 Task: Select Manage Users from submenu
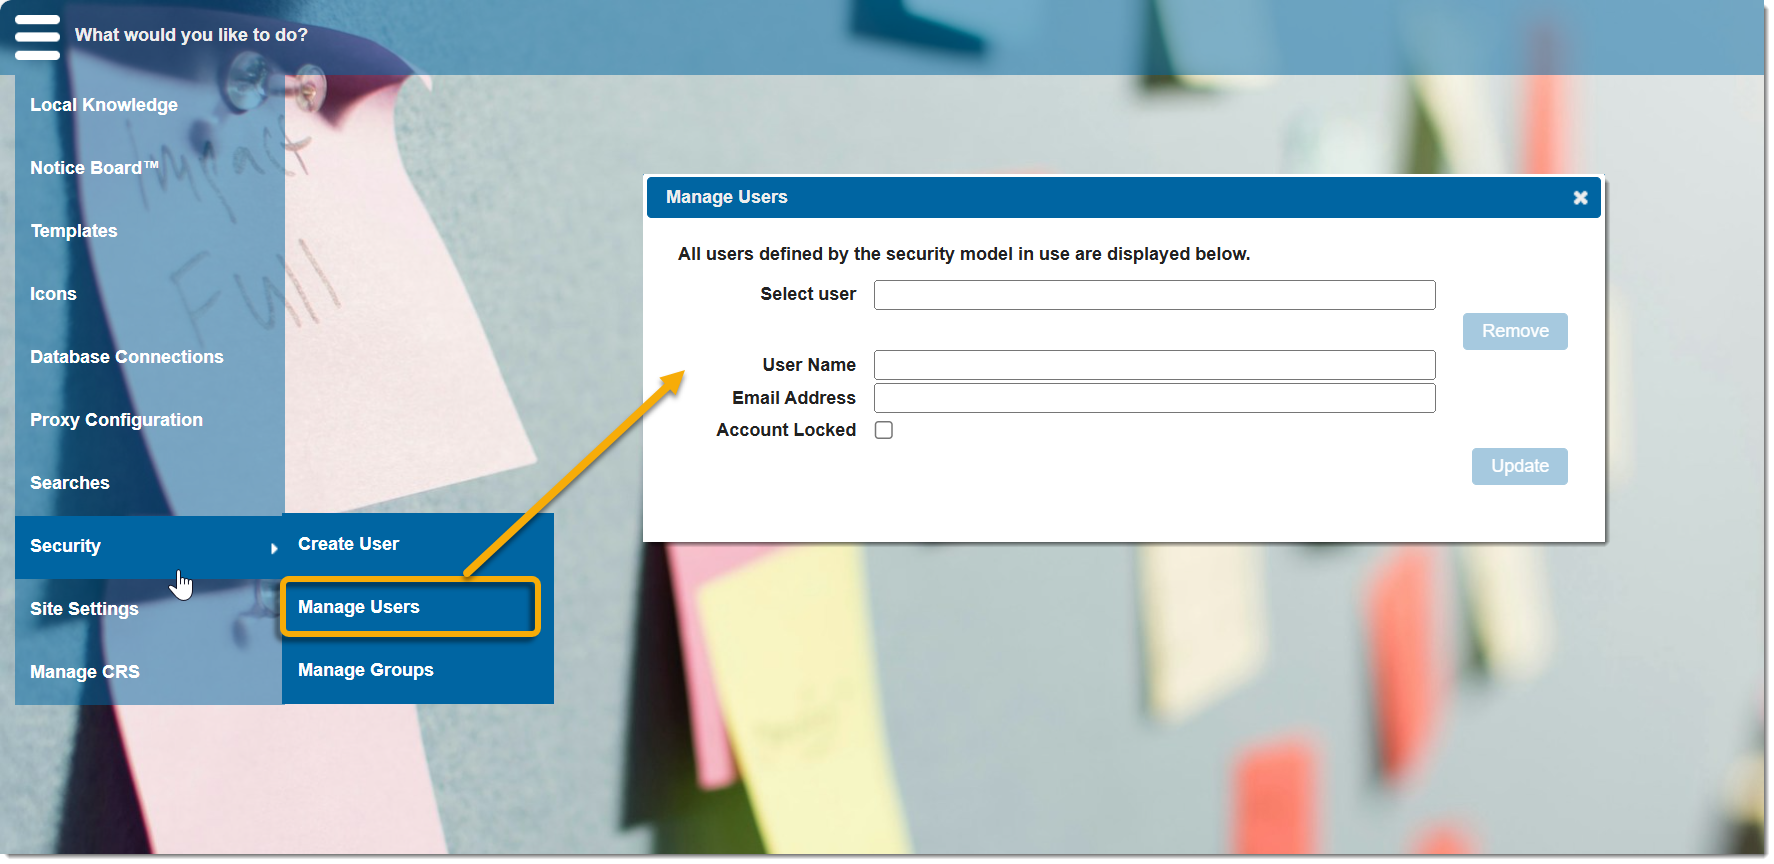[359, 608]
